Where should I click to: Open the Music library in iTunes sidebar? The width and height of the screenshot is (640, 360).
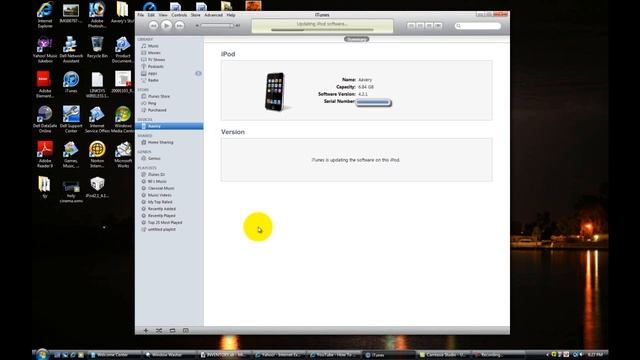pyautogui.click(x=153, y=46)
